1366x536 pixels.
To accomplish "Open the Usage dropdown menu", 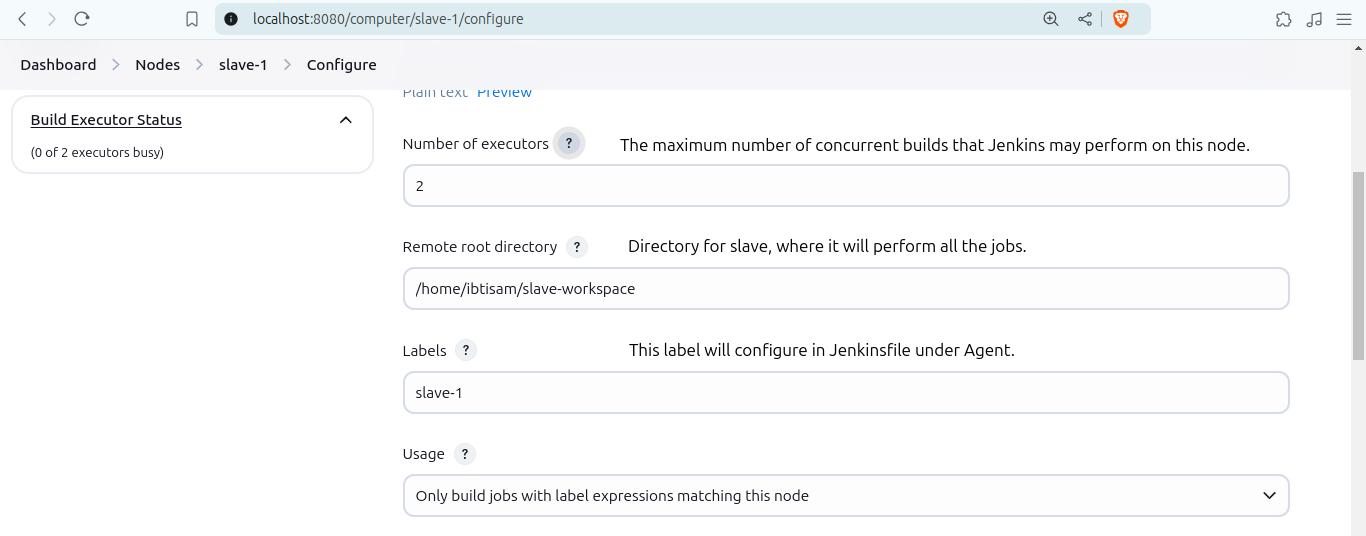I will (x=845, y=496).
